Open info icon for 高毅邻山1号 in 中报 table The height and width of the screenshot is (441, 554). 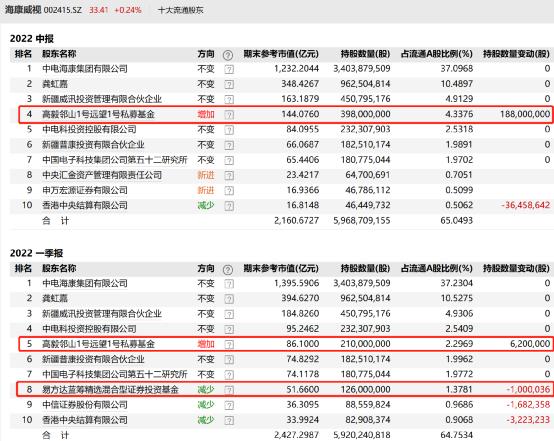tap(229, 114)
